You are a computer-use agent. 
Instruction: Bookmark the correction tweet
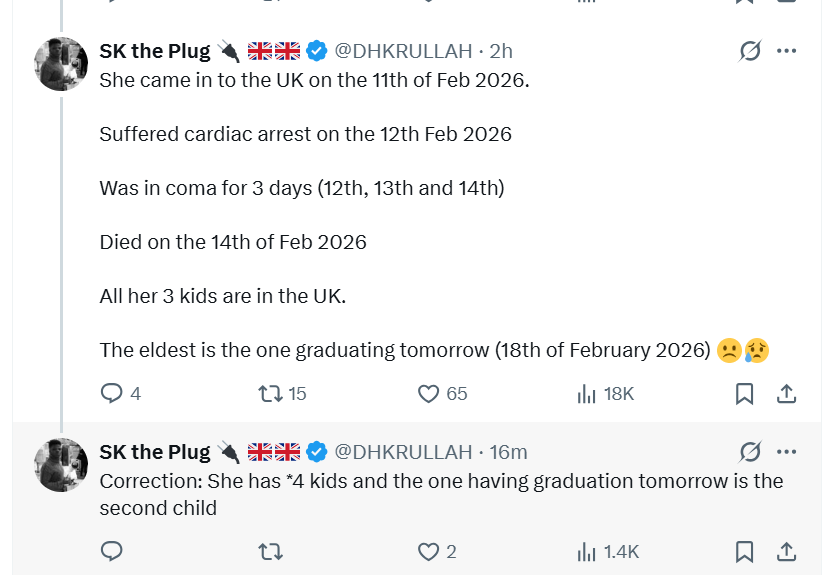point(744,551)
